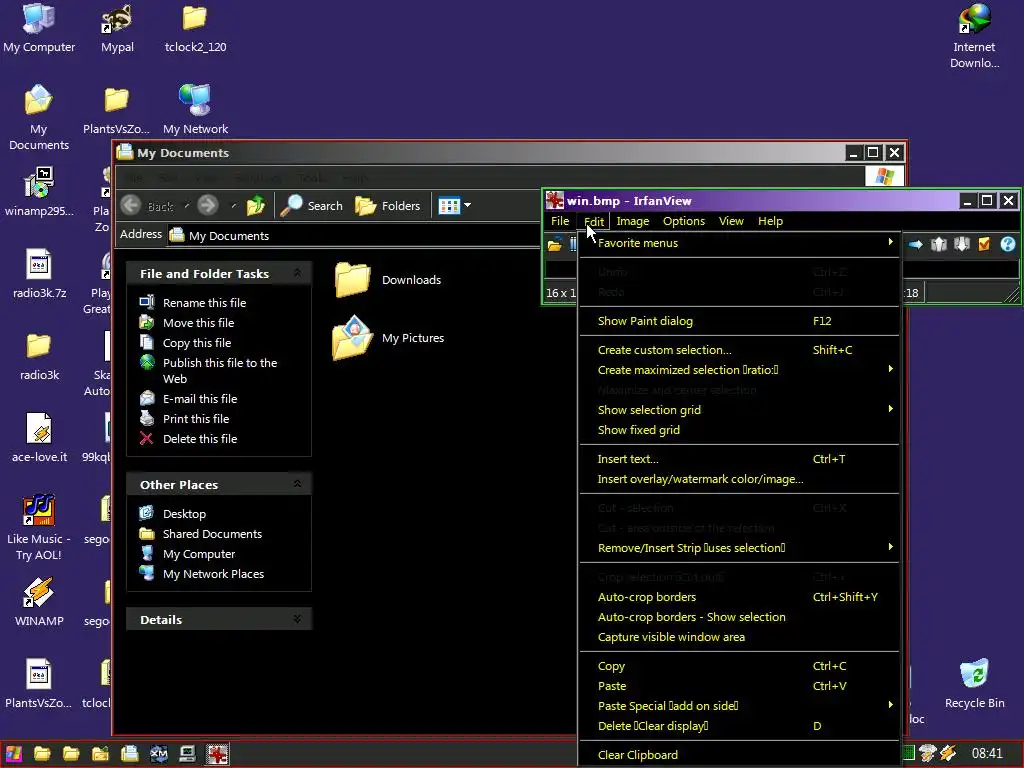
Task: Click the Winamp lightning tray icon
Action: click(948, 754)
